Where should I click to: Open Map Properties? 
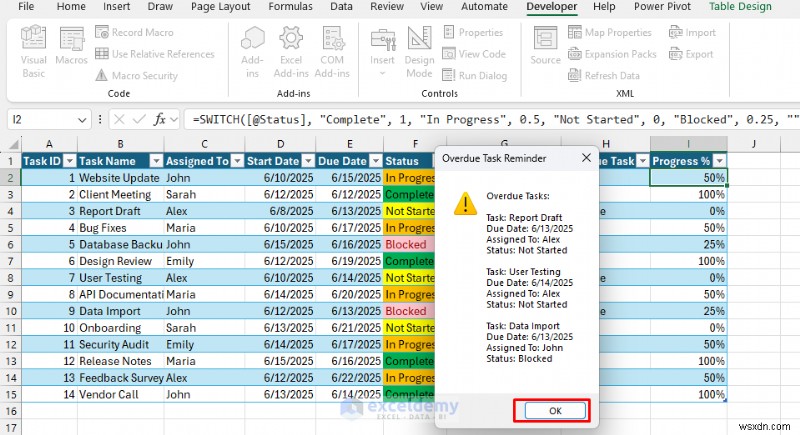610,32
